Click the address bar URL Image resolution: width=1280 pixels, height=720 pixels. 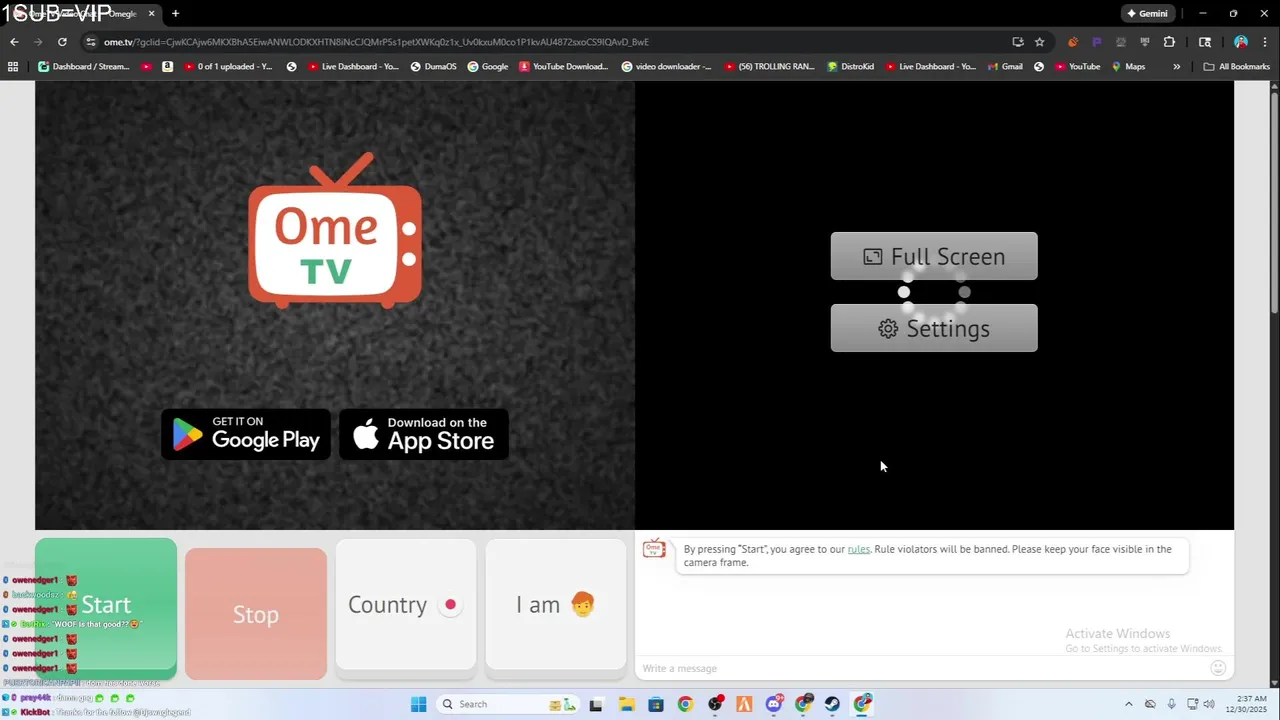click(376, 42)
